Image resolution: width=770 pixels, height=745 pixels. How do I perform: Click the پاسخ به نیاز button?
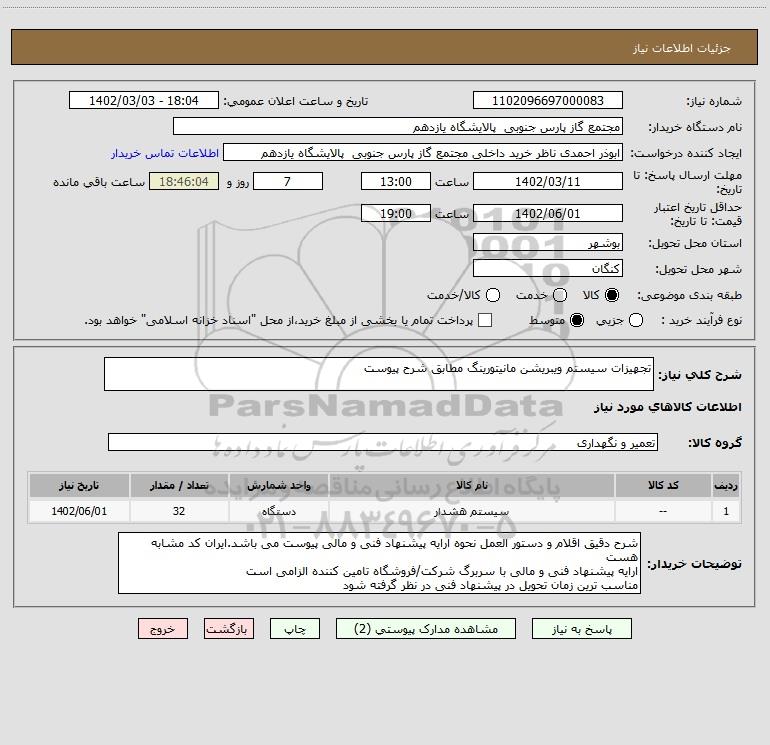581,629
